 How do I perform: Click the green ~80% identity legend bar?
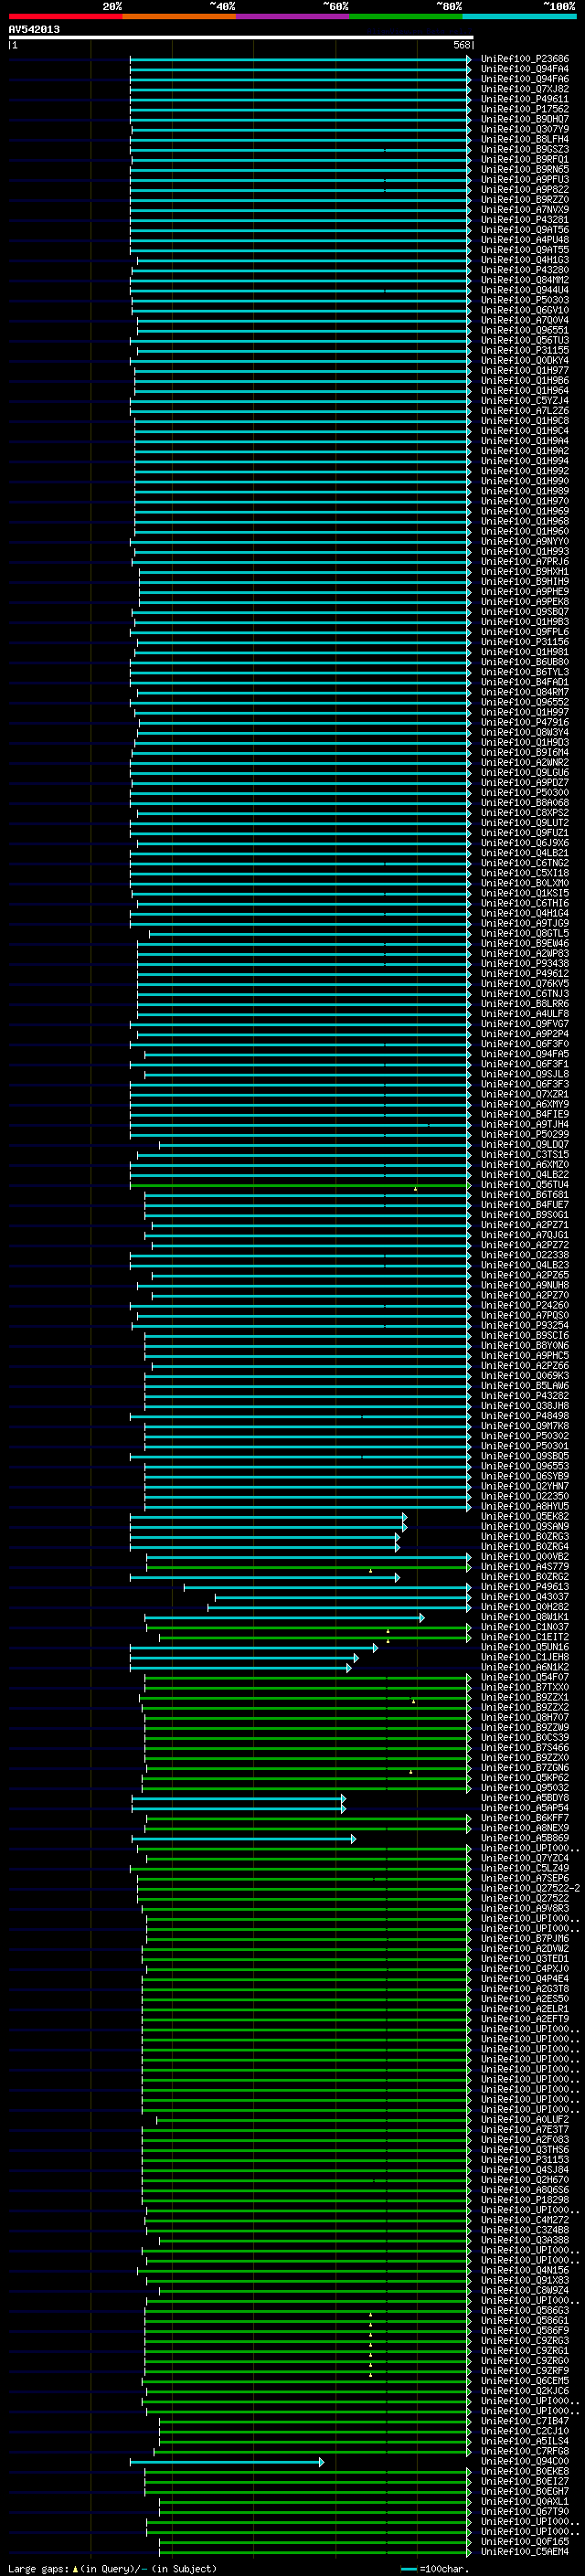click(x=406, y=16)
